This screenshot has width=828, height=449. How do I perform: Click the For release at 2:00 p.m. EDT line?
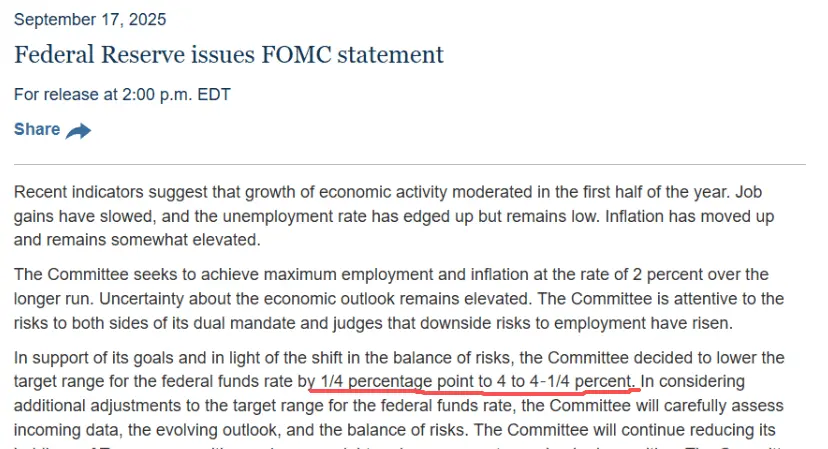coord(122,95)
